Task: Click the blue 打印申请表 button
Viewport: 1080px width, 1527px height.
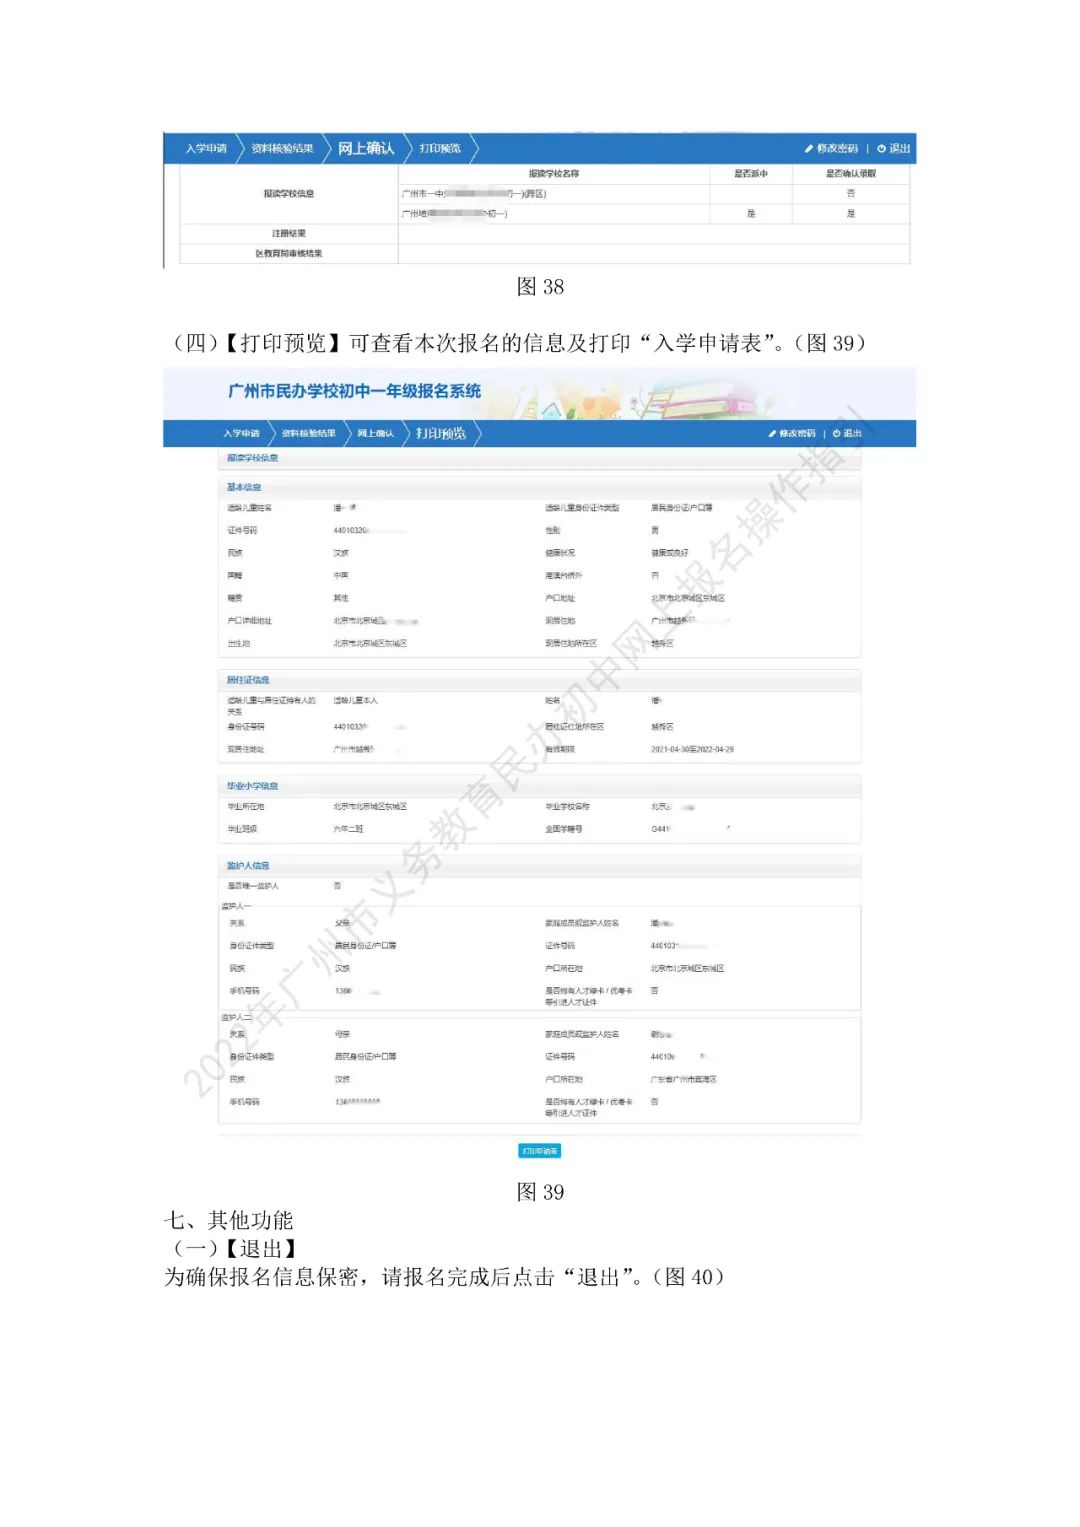Action: pos(540,1151)
